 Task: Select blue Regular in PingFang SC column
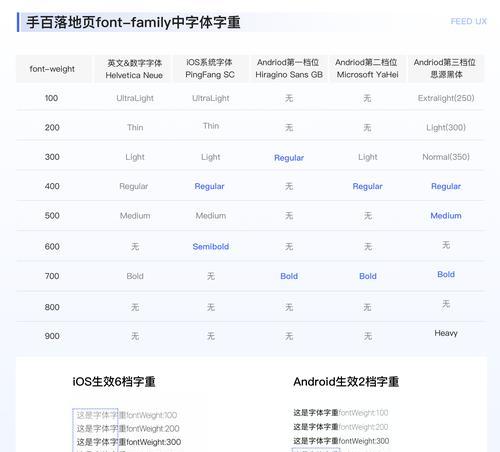(209, 186)
